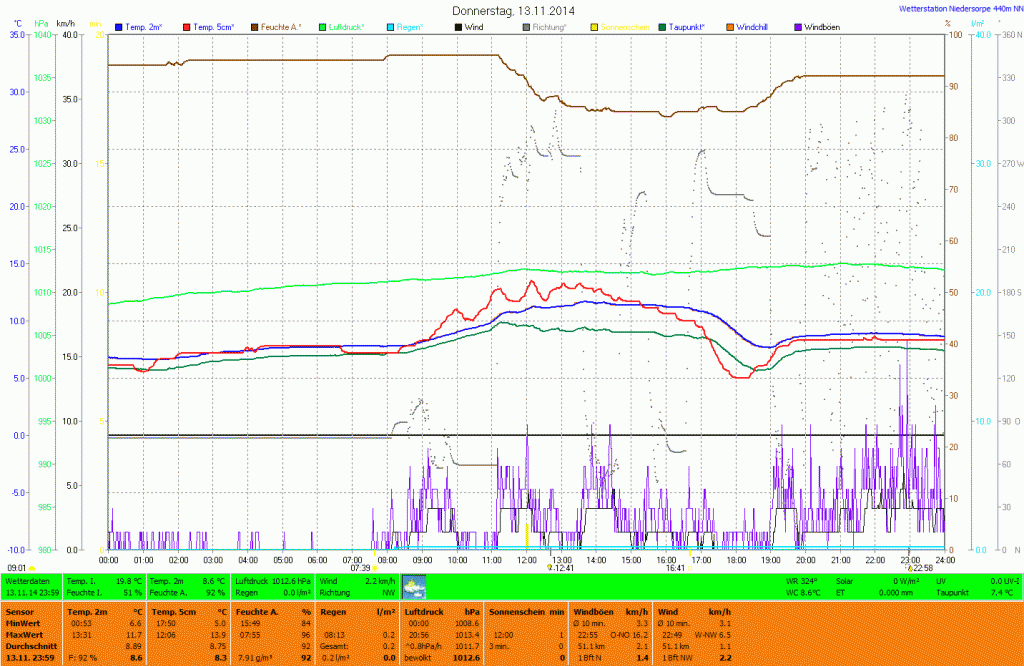Click the chart title Donnerstag, 13.11.2014
The image size is (1024, 666).
(x=512, y=10)
